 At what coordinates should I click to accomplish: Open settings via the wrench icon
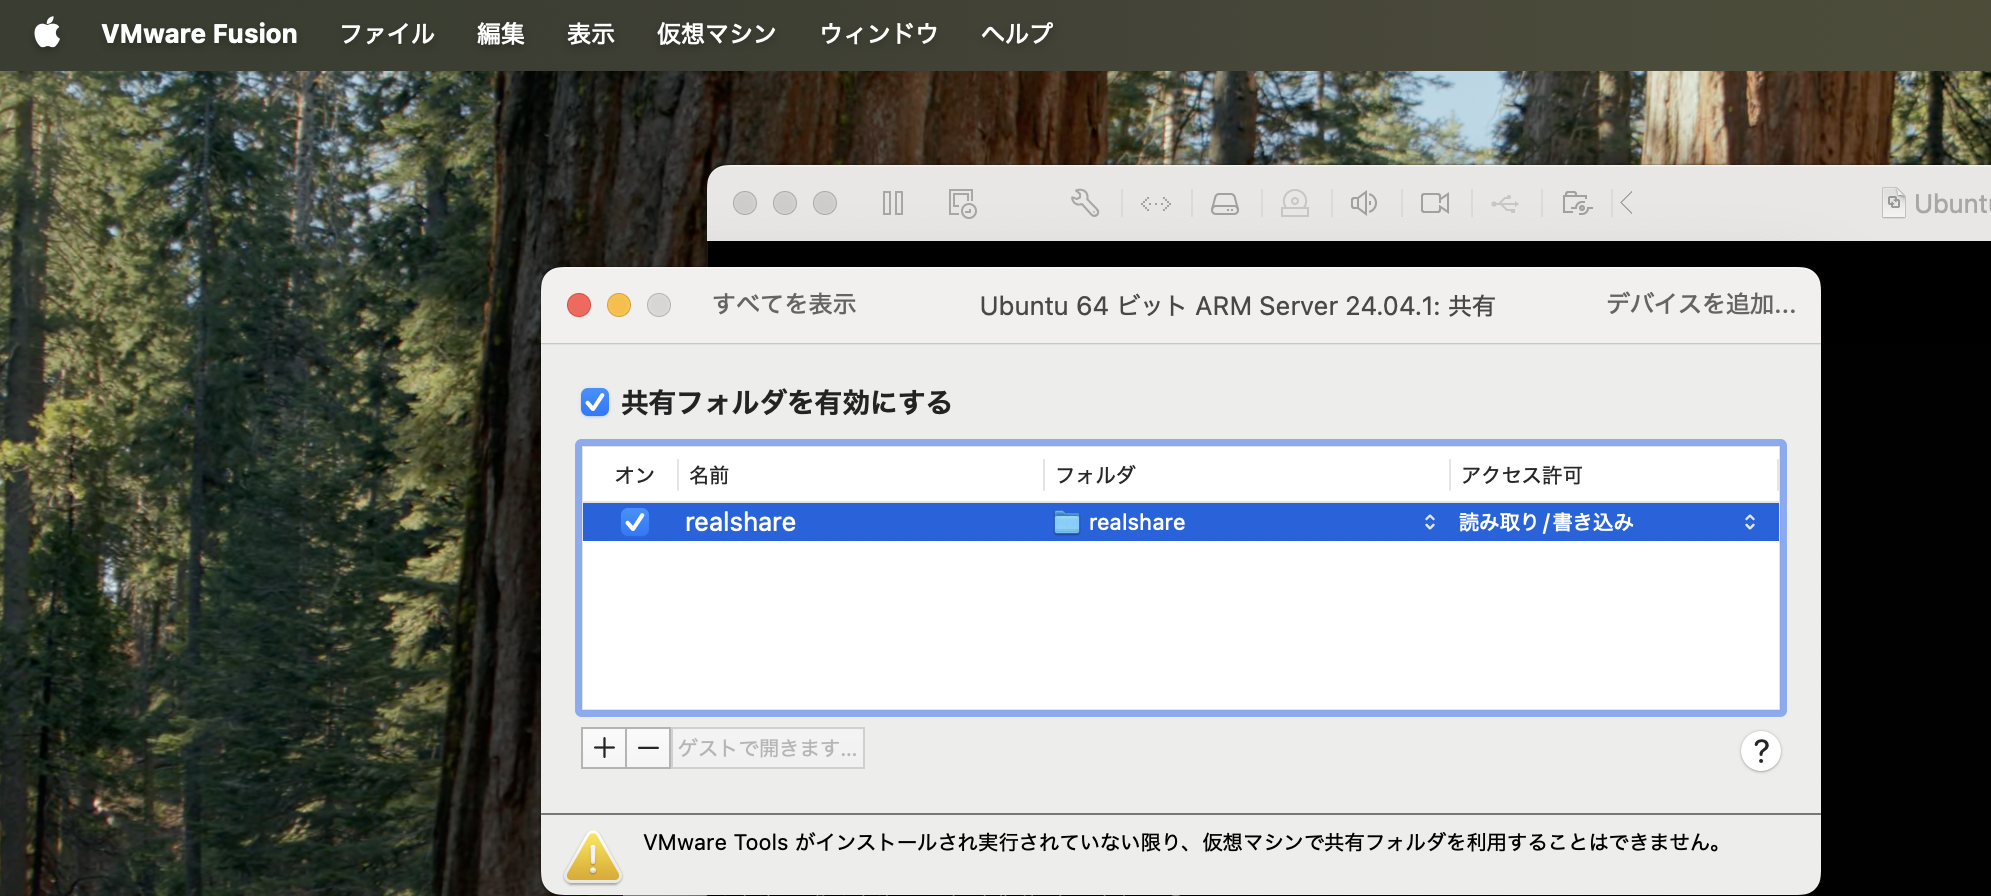pos(1085,204)
